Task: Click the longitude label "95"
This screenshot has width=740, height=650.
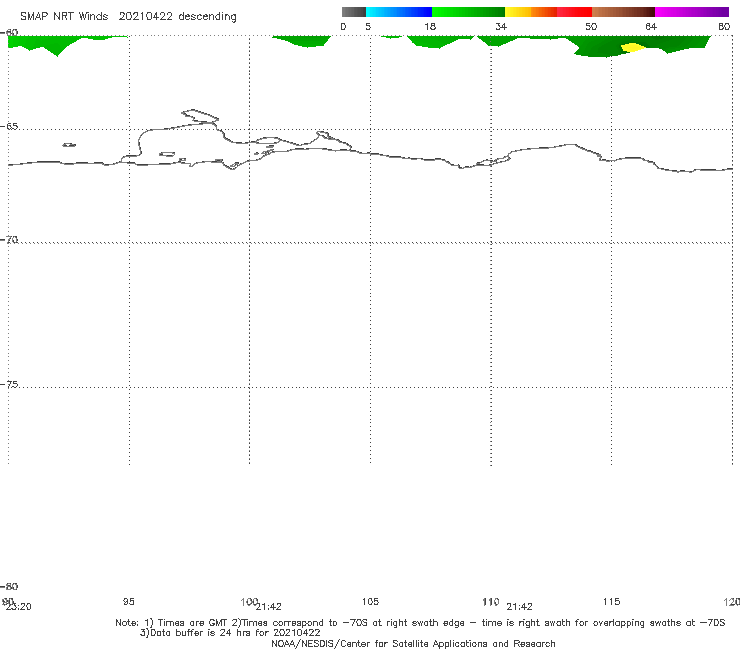Action: point(128,601)
